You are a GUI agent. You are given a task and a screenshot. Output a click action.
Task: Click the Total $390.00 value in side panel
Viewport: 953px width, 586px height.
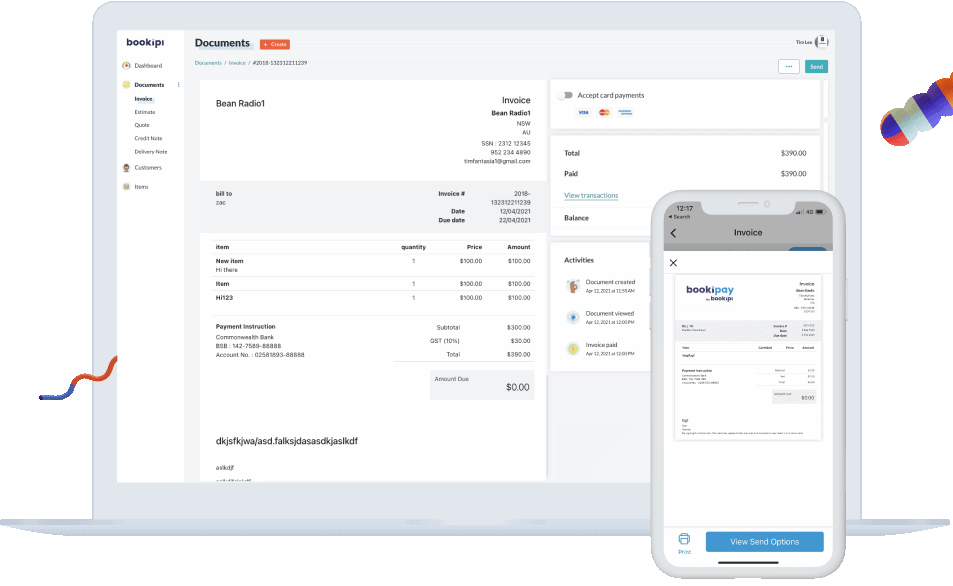pos(793,153)
